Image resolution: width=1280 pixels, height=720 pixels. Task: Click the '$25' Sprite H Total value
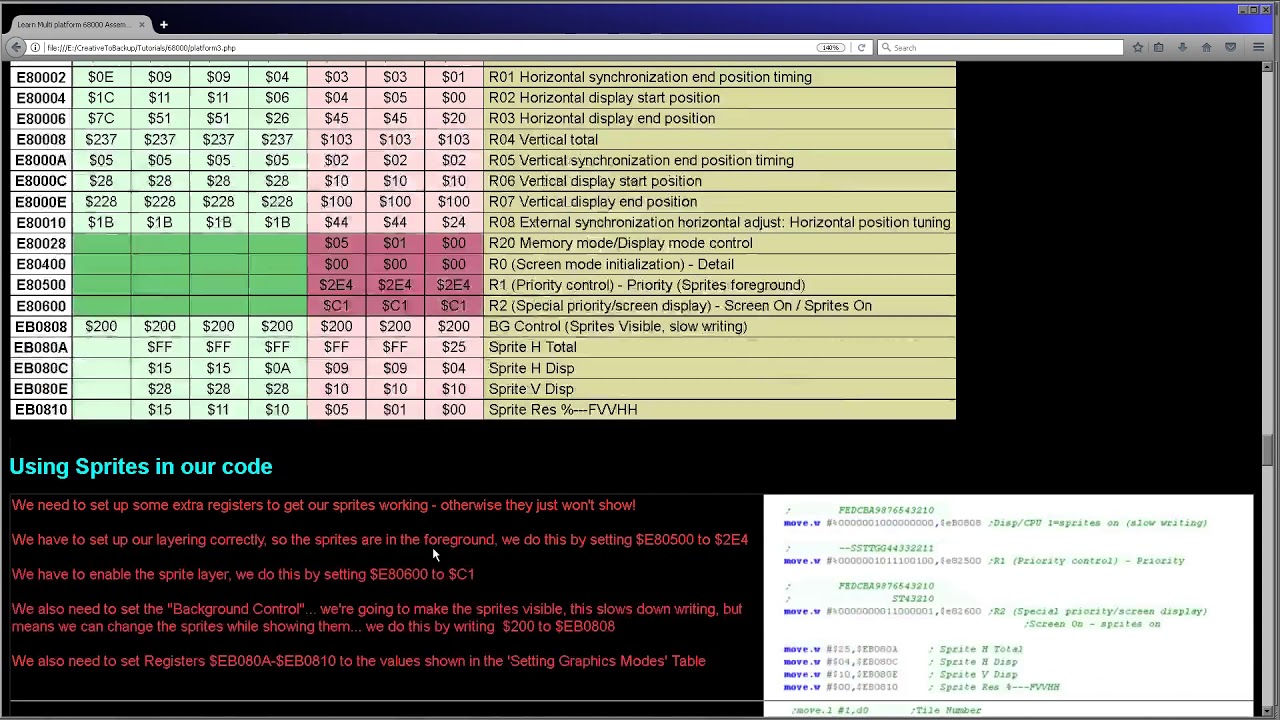point(454,347)
